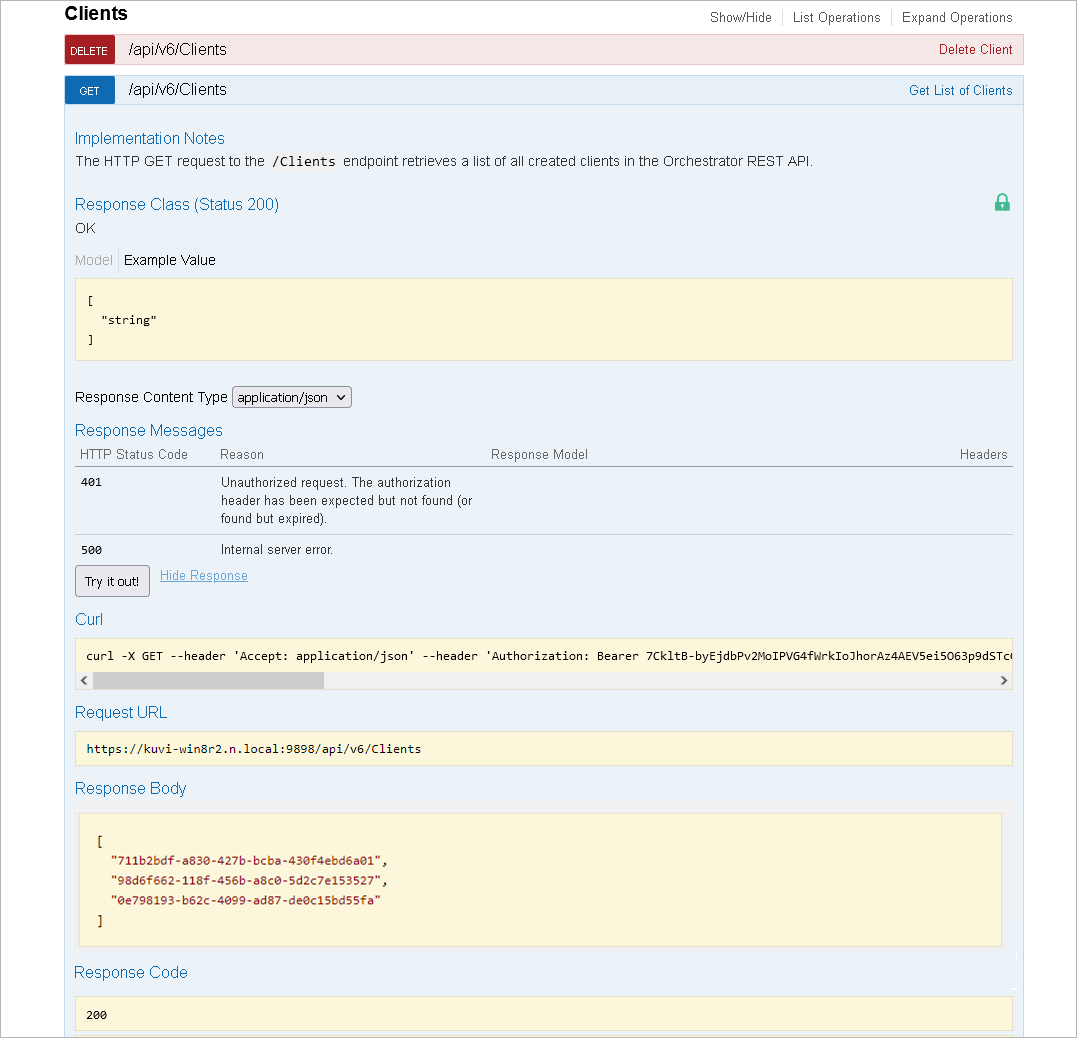Click client ID starting with 0e798193
The width and height of the screenshot is (1077, 1038).
(245, 900)
